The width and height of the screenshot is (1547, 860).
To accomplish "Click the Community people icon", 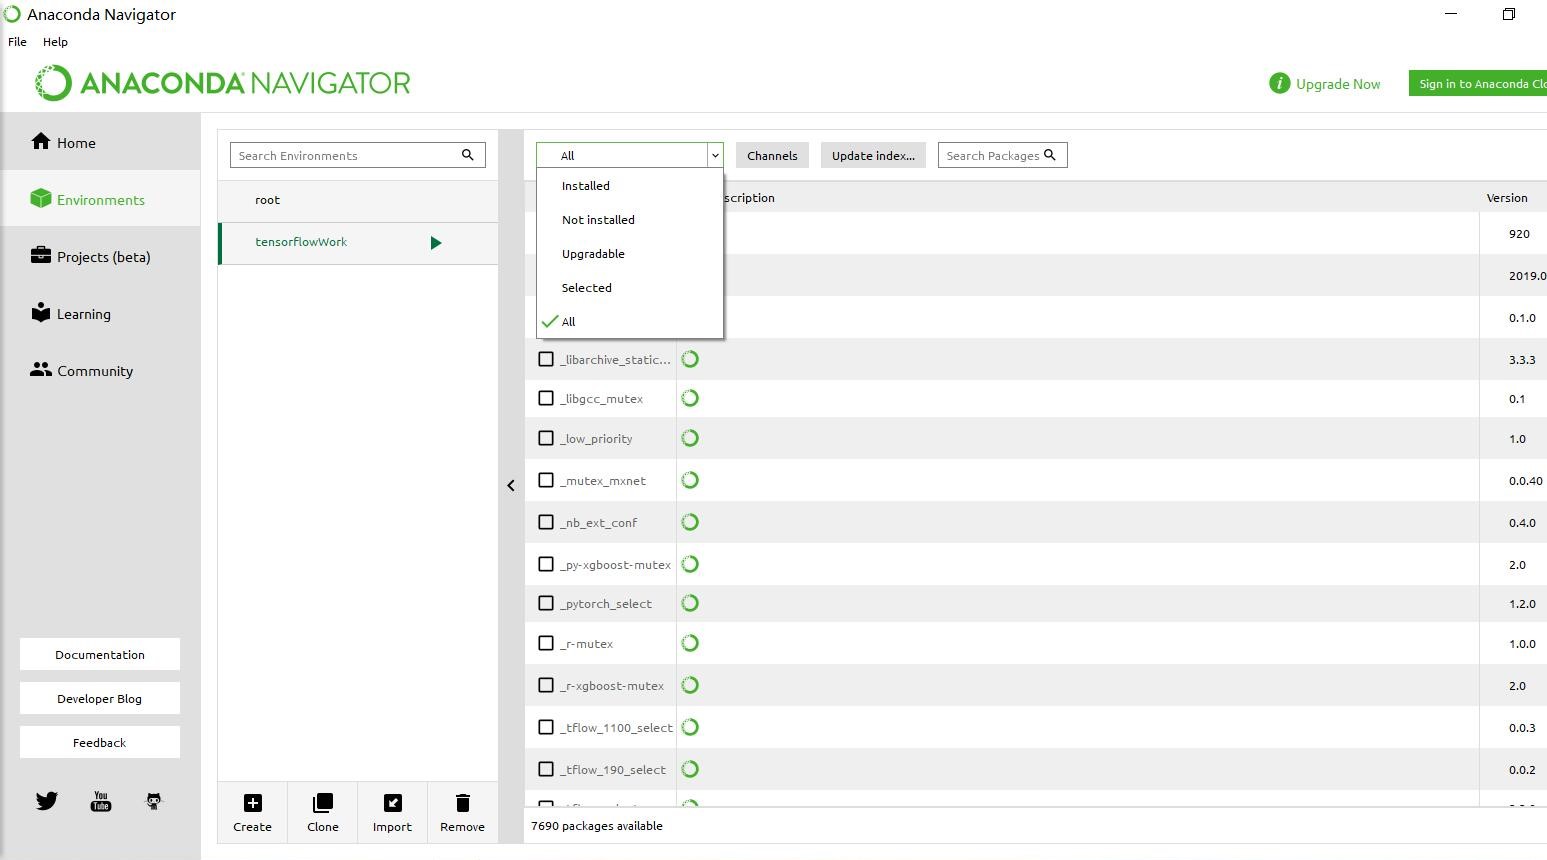I will pos(40,369).
